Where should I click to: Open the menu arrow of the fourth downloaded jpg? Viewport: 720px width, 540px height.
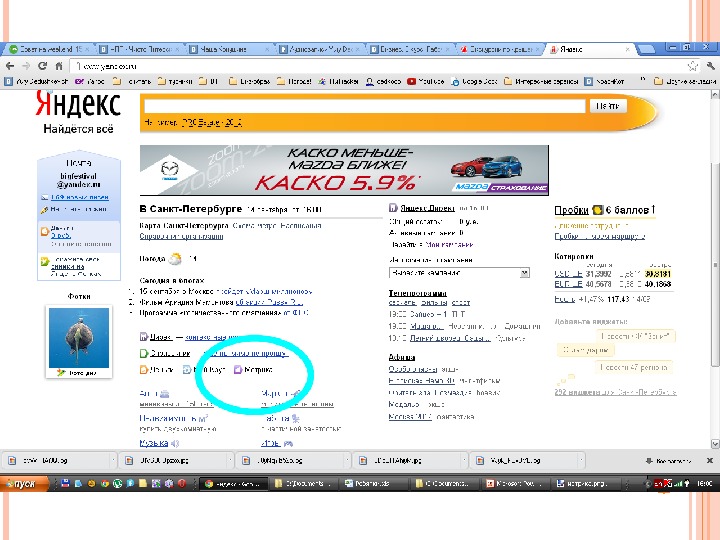point(464,460)
